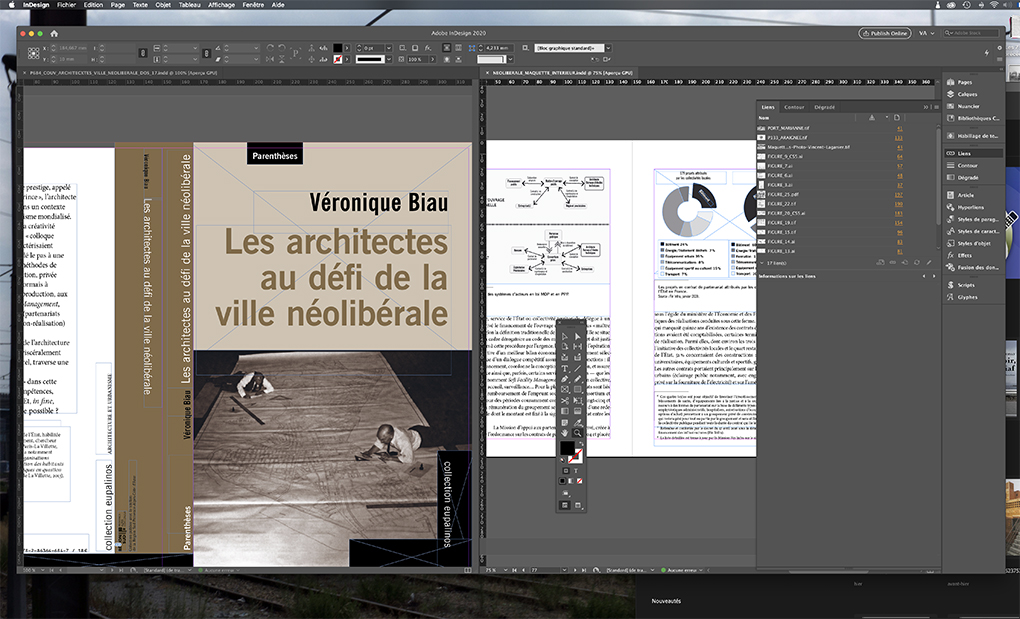Open the Glyphes panel

click(x=967, y=297)
